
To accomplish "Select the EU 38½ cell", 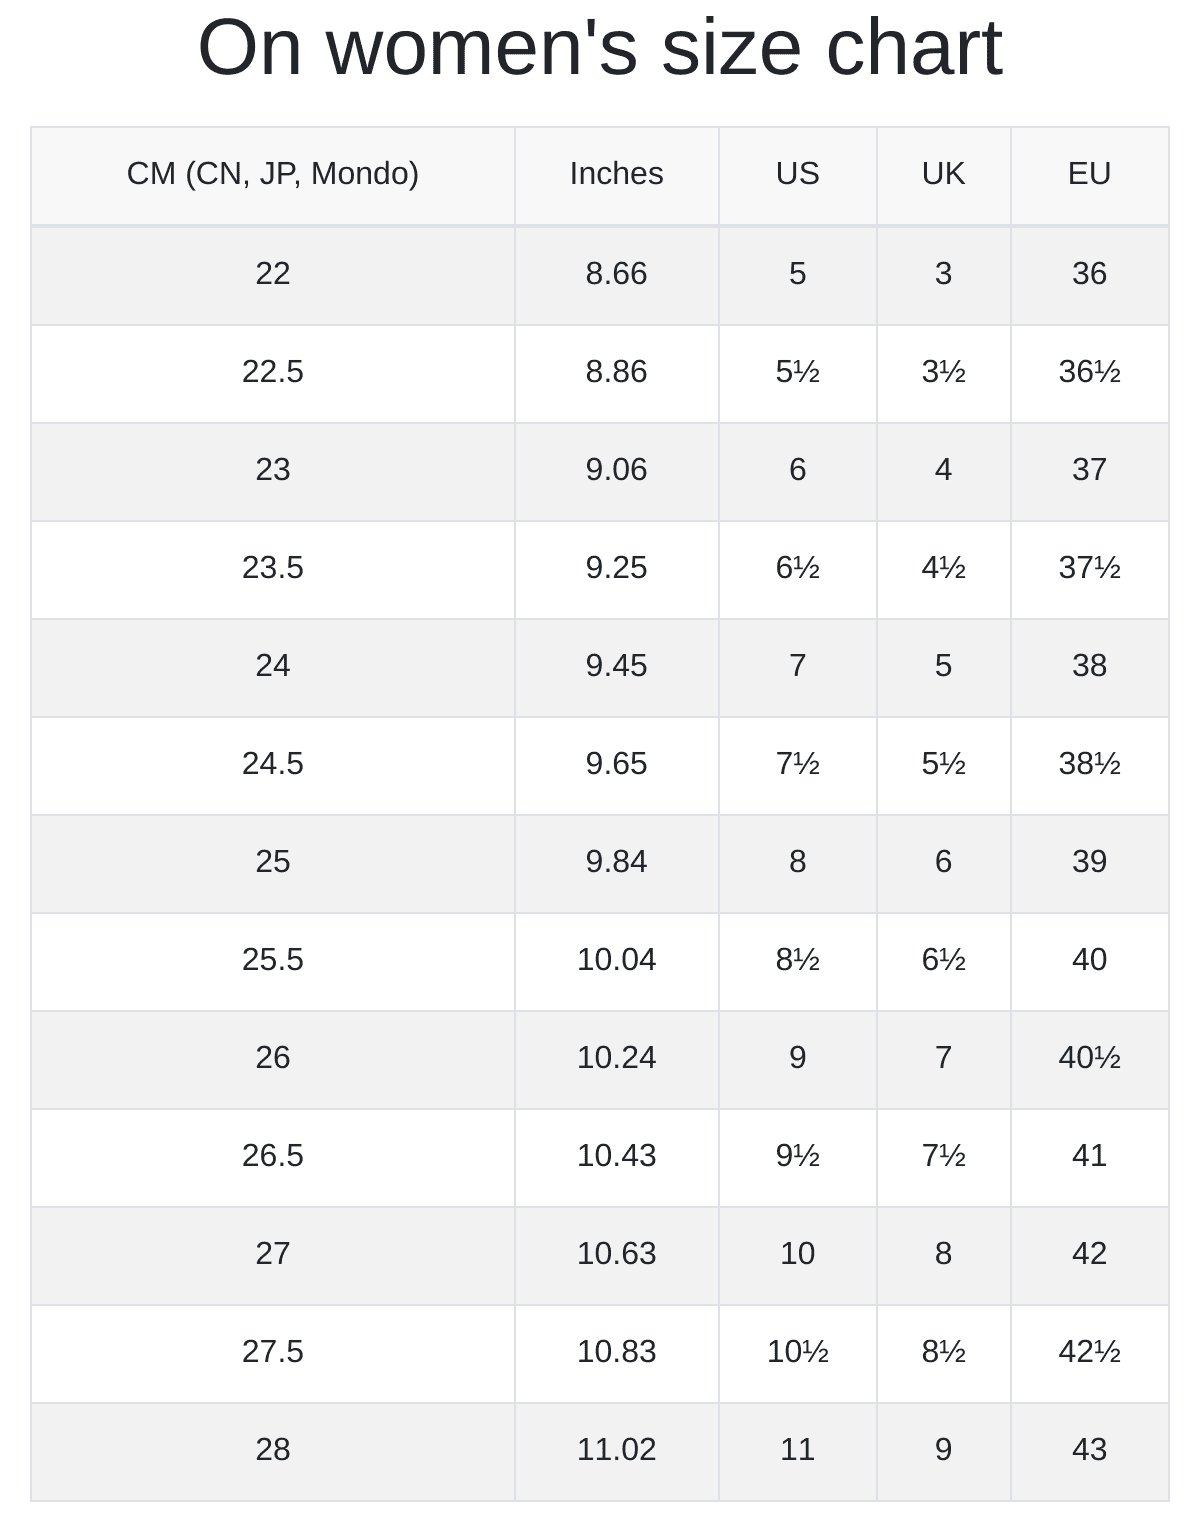I will [1089, 764].
